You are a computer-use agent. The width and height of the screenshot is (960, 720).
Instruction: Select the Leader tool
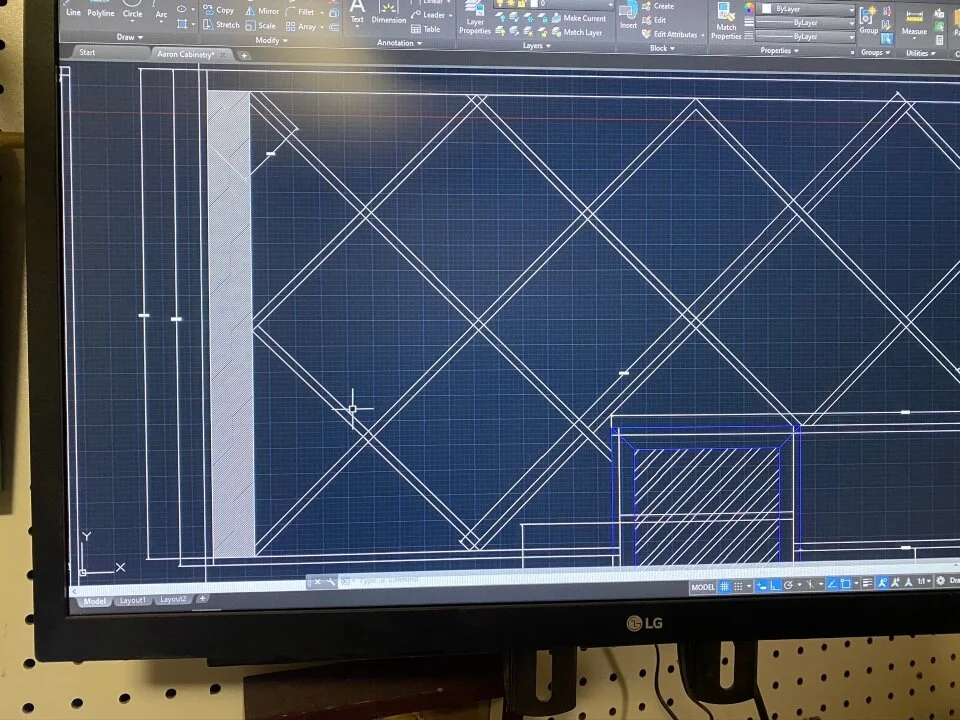[x=428, y=15]
